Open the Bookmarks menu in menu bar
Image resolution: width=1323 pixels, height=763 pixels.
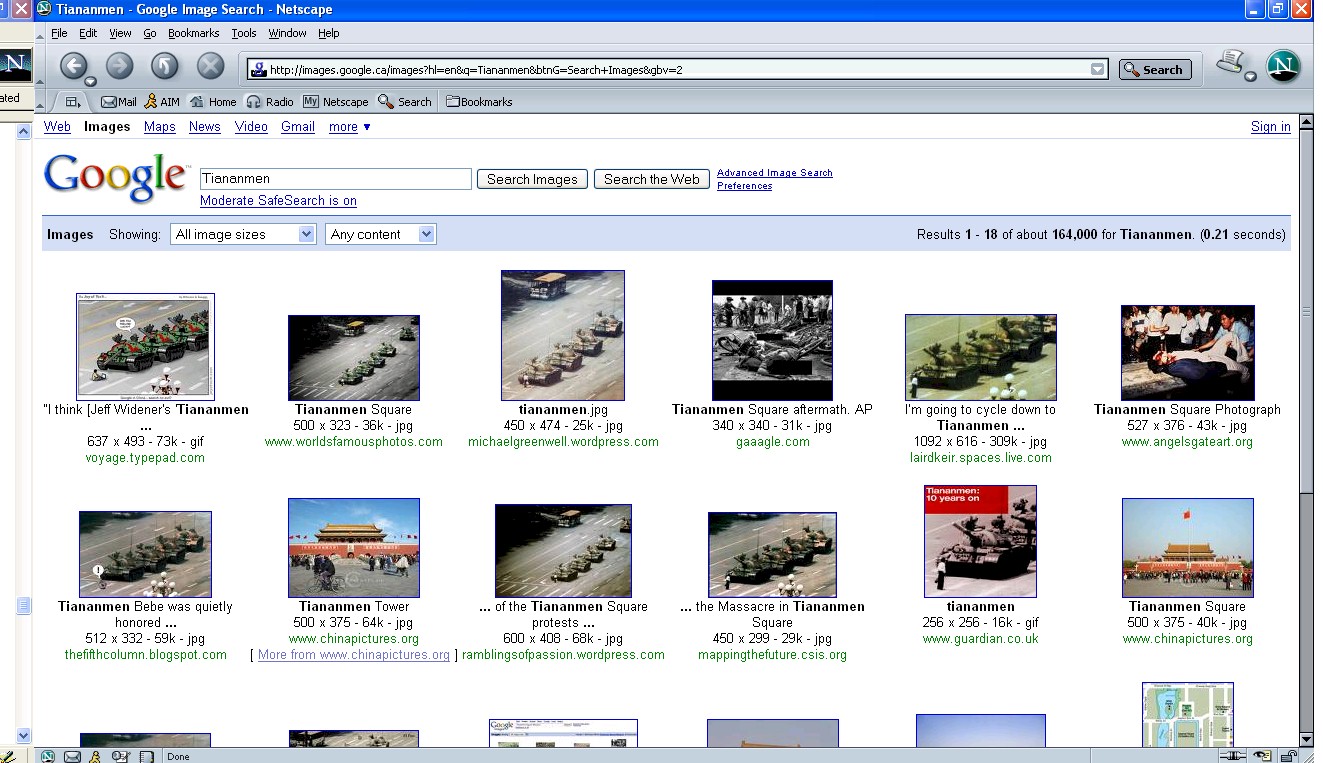pyautogui.click(x=193, y=33)
